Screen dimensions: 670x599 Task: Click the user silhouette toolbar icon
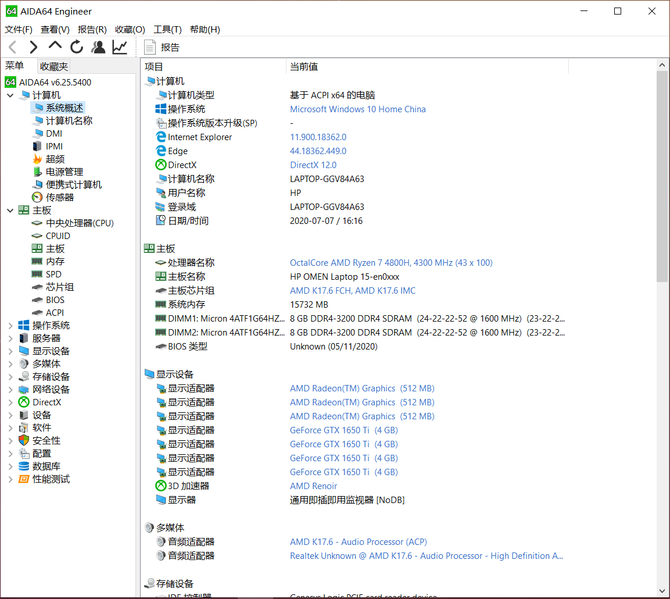point(98,47)
